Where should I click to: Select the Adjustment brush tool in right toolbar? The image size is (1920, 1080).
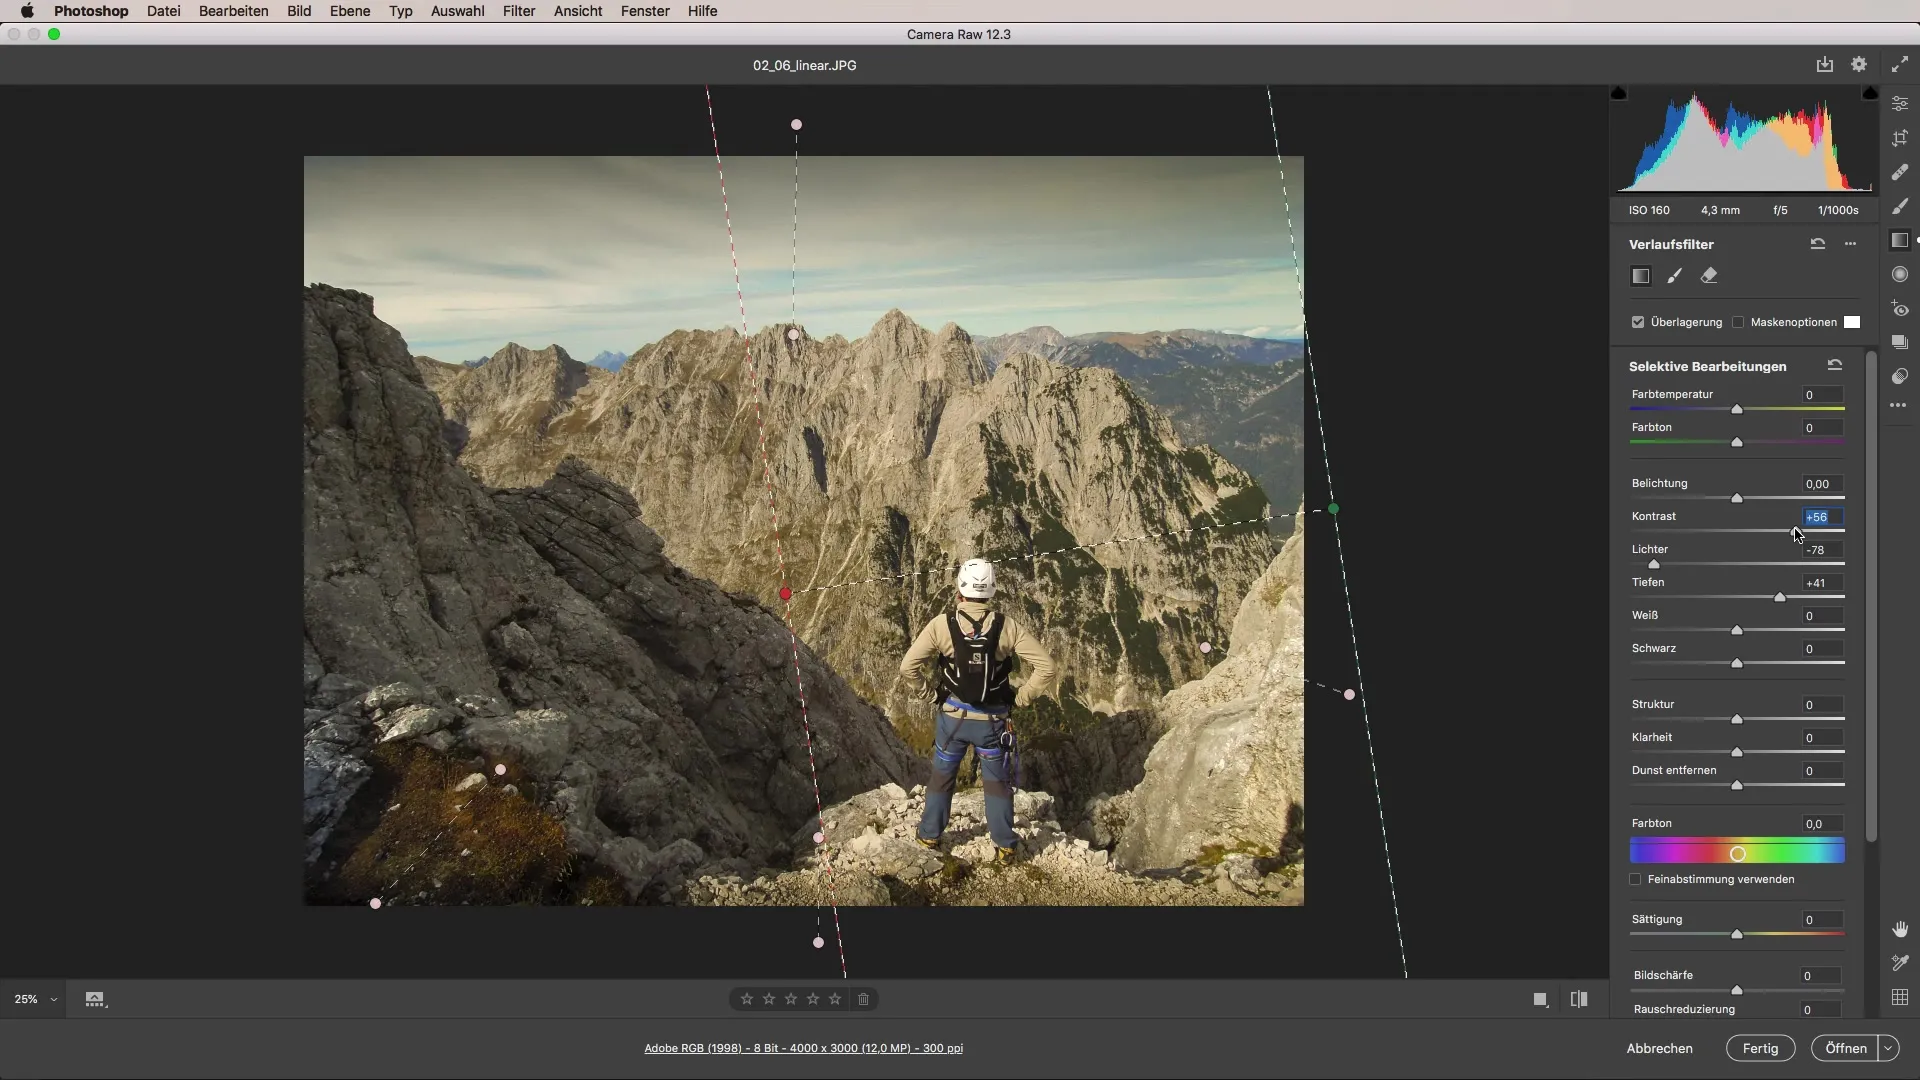tap(1900, 206)
